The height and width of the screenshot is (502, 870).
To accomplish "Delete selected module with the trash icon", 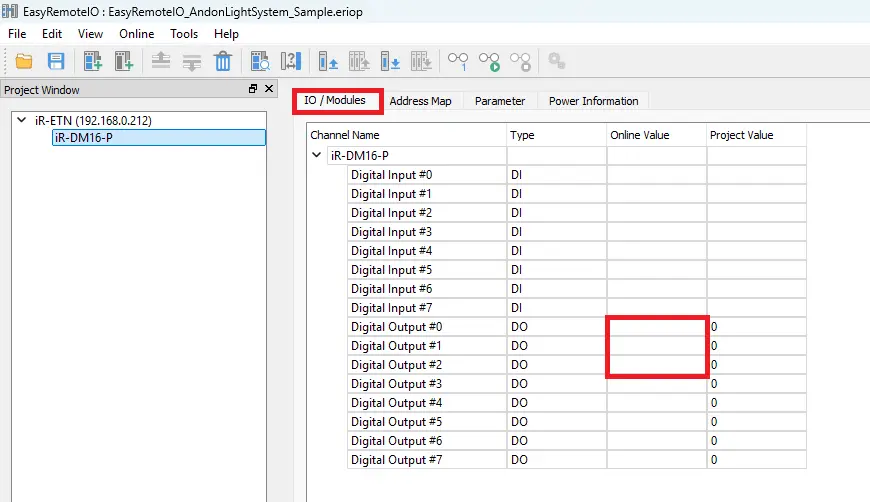I will tap(223, 61).
